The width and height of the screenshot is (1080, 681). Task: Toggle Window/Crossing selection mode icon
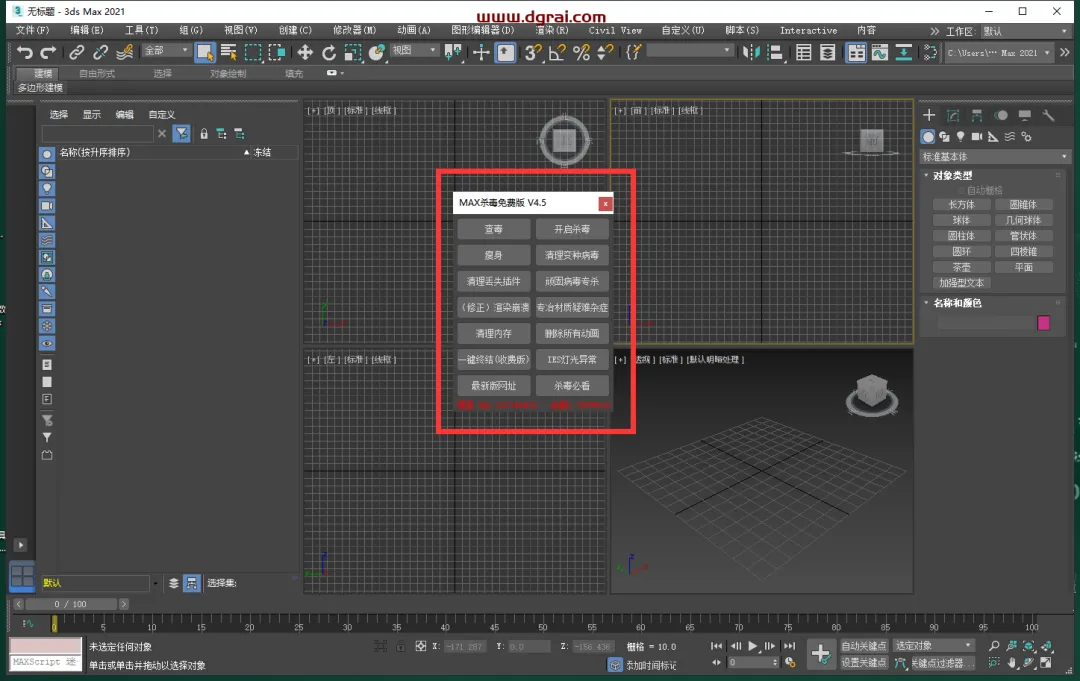(x=277, y=52)
